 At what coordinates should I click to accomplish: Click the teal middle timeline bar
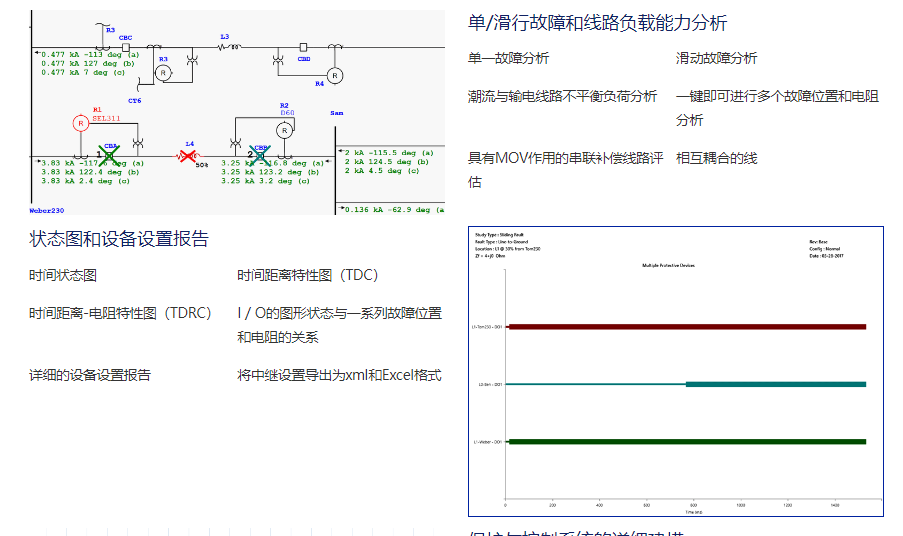tap(775, 384)
